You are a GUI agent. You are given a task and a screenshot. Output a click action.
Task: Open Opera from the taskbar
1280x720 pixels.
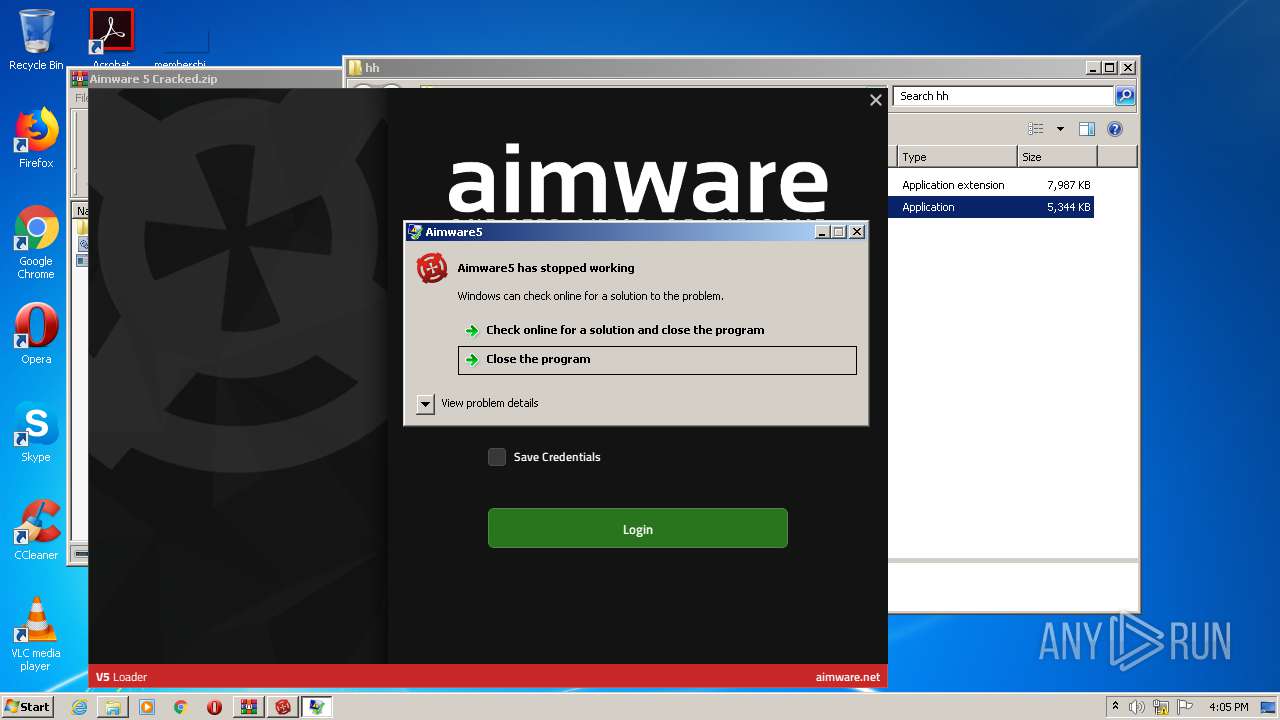[214, 707]
